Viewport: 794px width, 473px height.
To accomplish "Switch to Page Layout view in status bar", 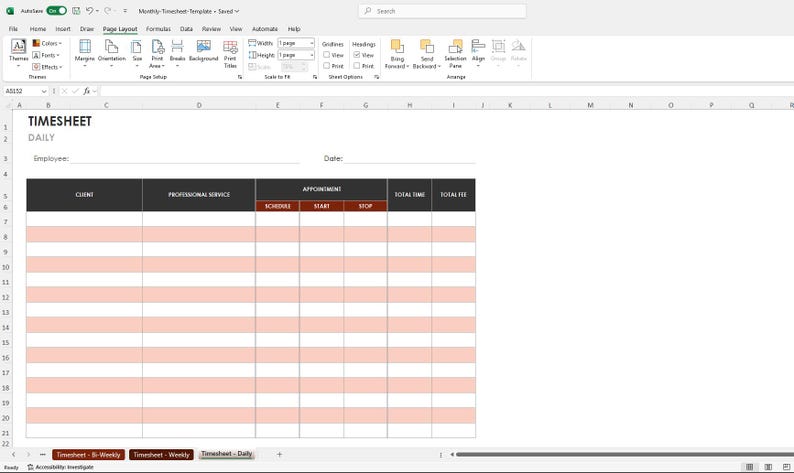I will [x=768, y=466].
